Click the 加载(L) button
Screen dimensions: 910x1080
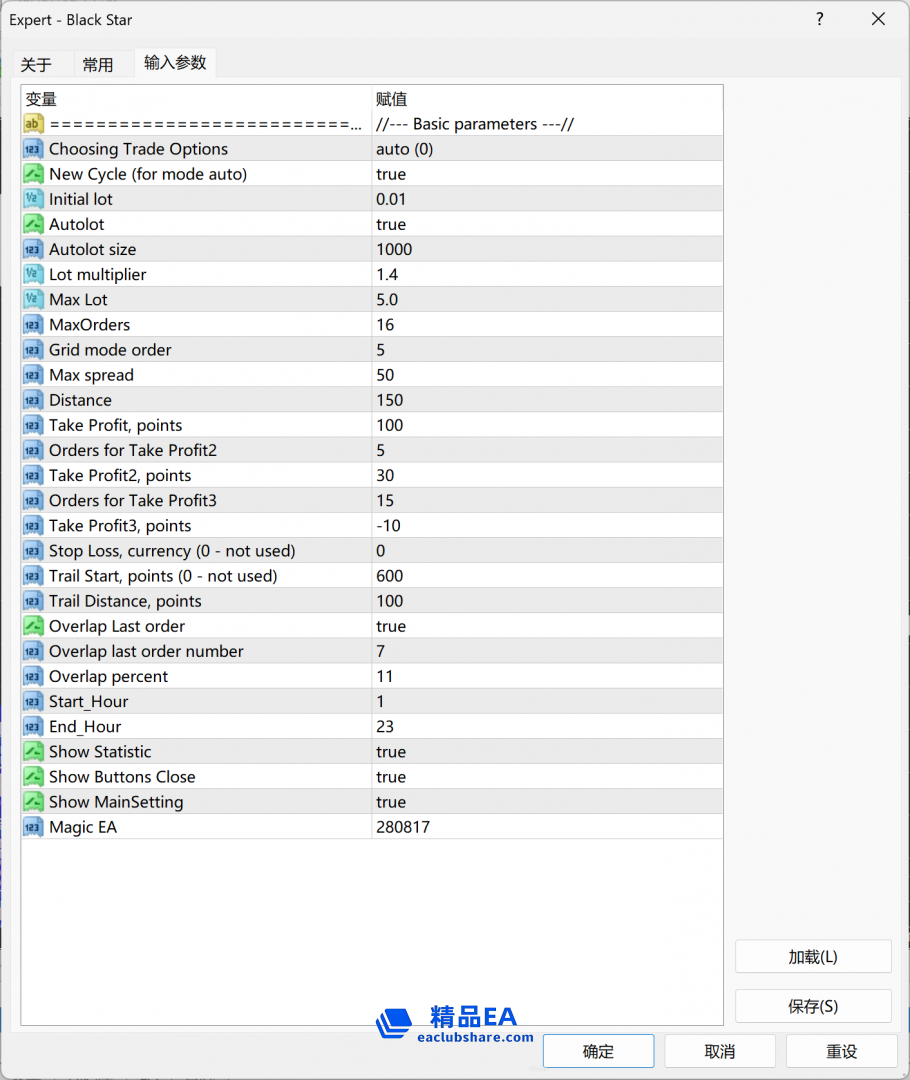tap(812, 957)
